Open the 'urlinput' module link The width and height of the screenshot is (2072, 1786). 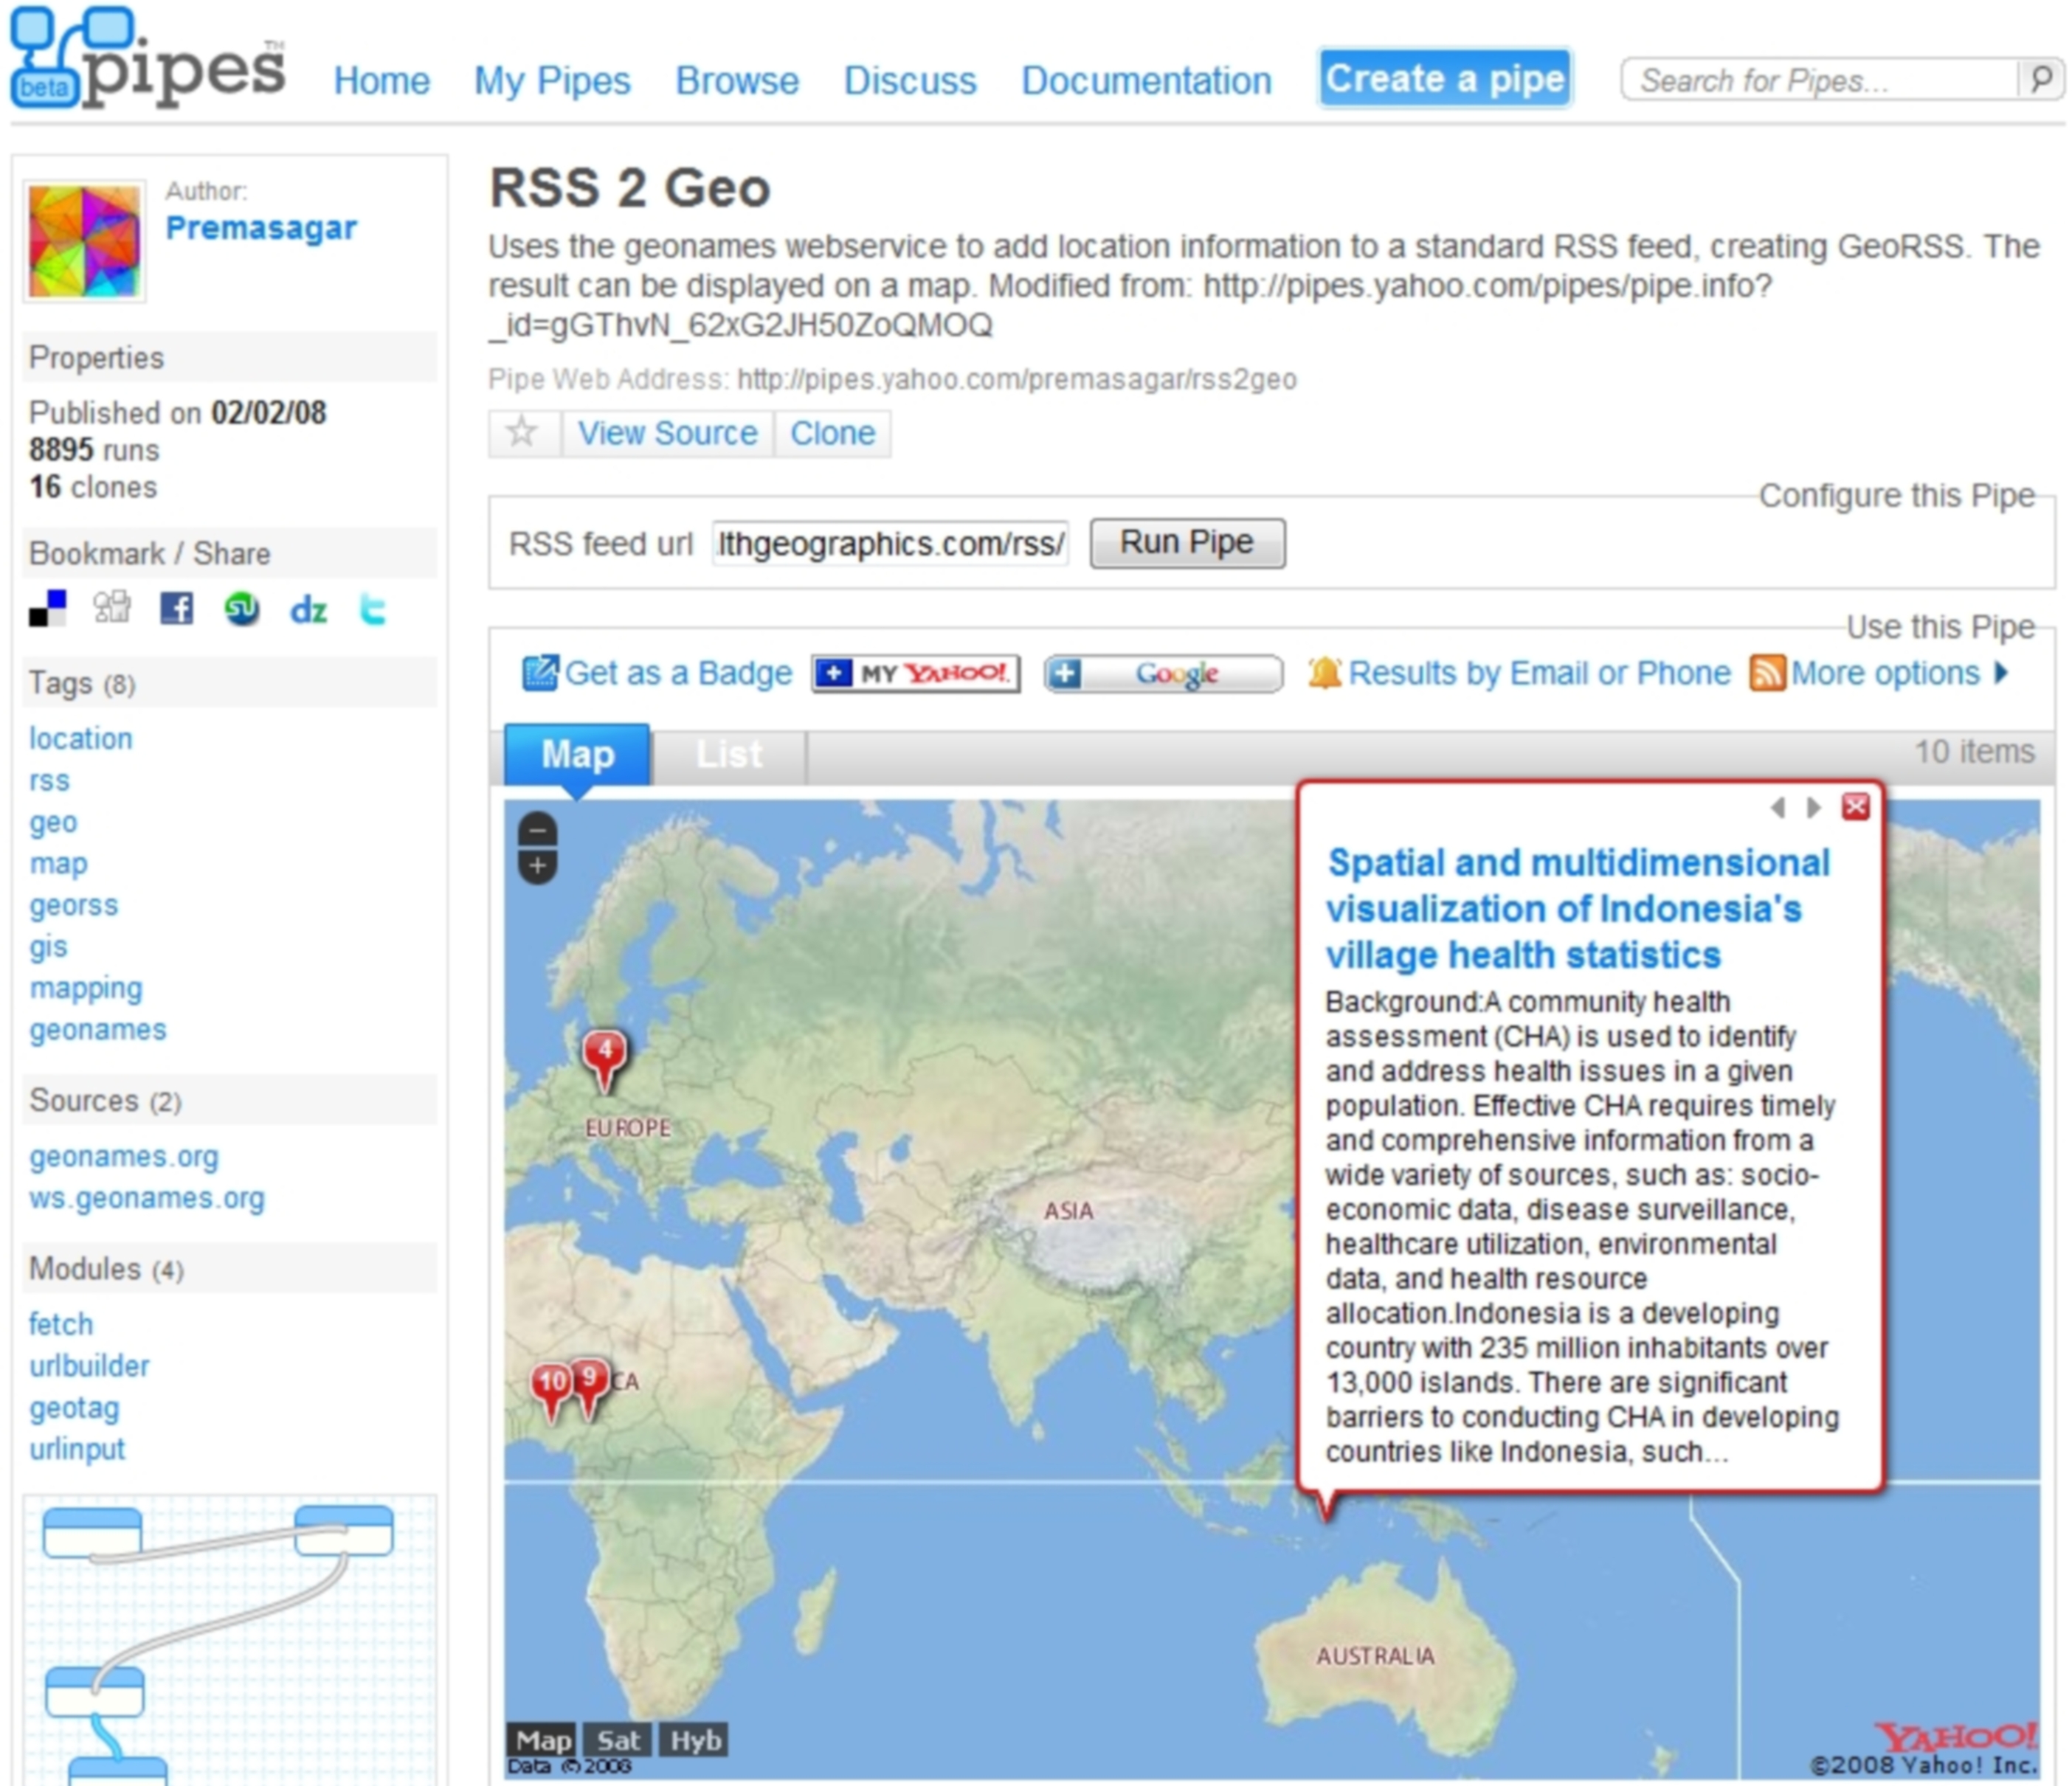[x=77, y=1449]
